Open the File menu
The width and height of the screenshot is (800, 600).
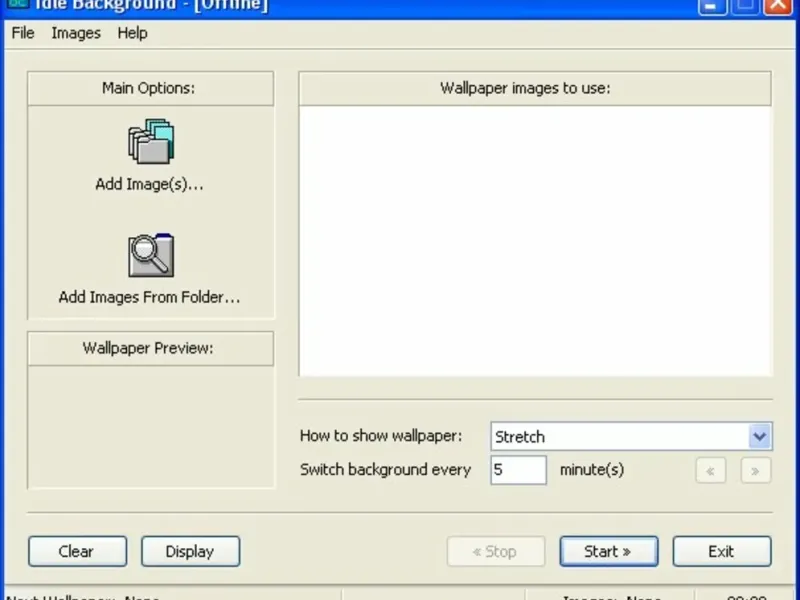point(23,33)
